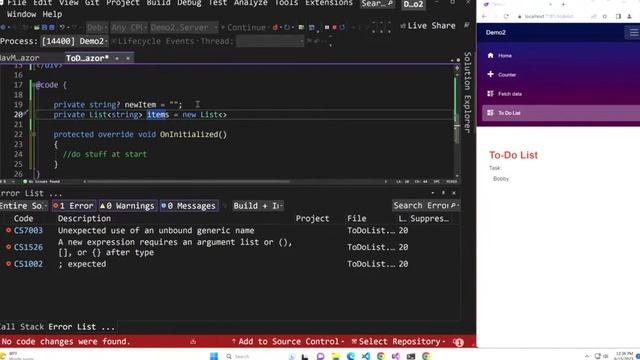Click Add to Source Control in status bar

(x=287, y=341)
